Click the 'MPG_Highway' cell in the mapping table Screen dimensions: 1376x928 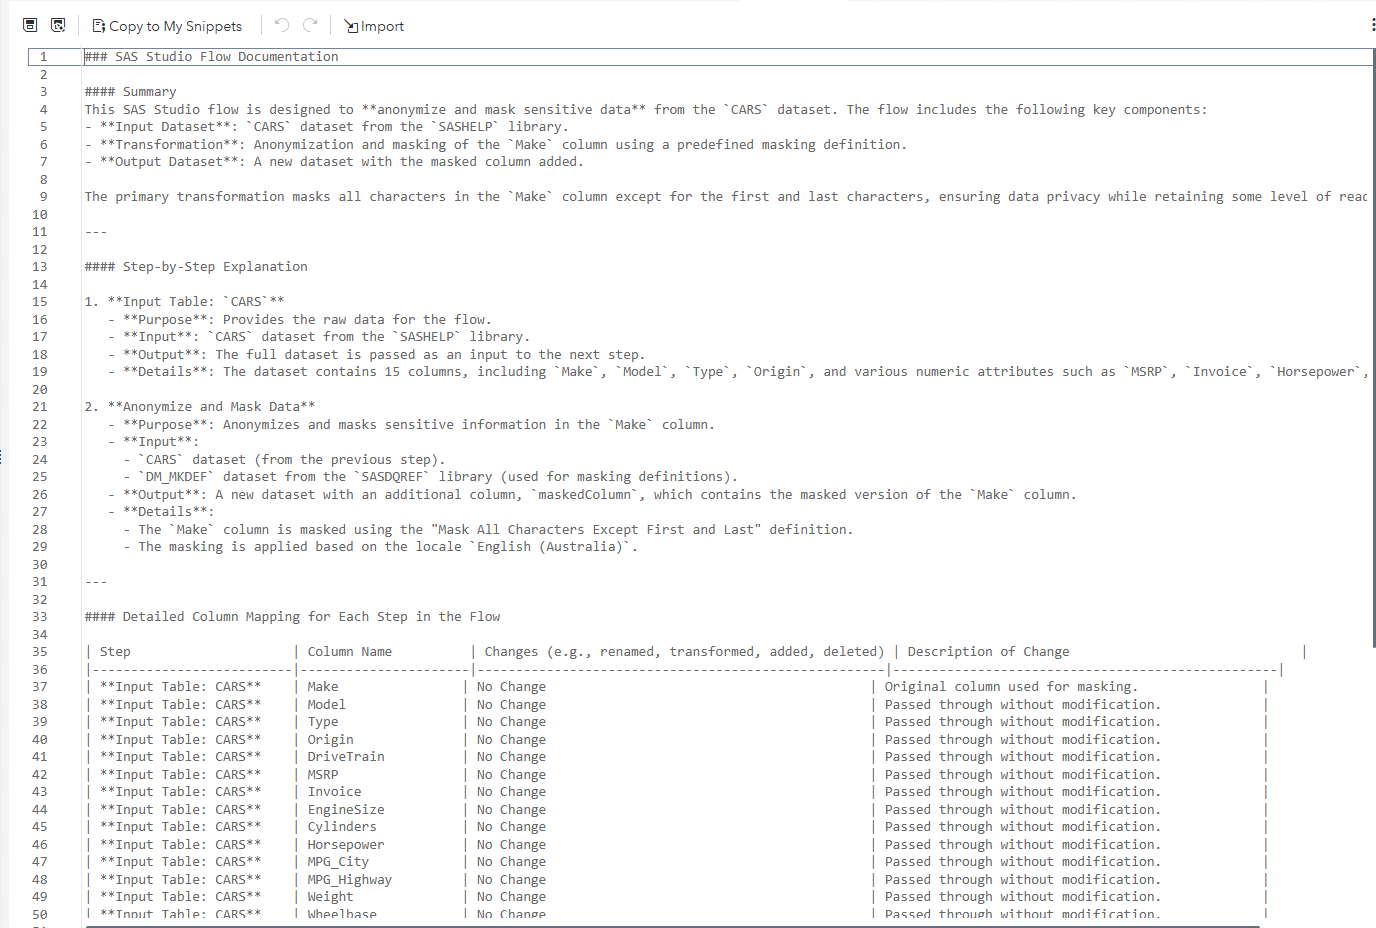point(350,880)
